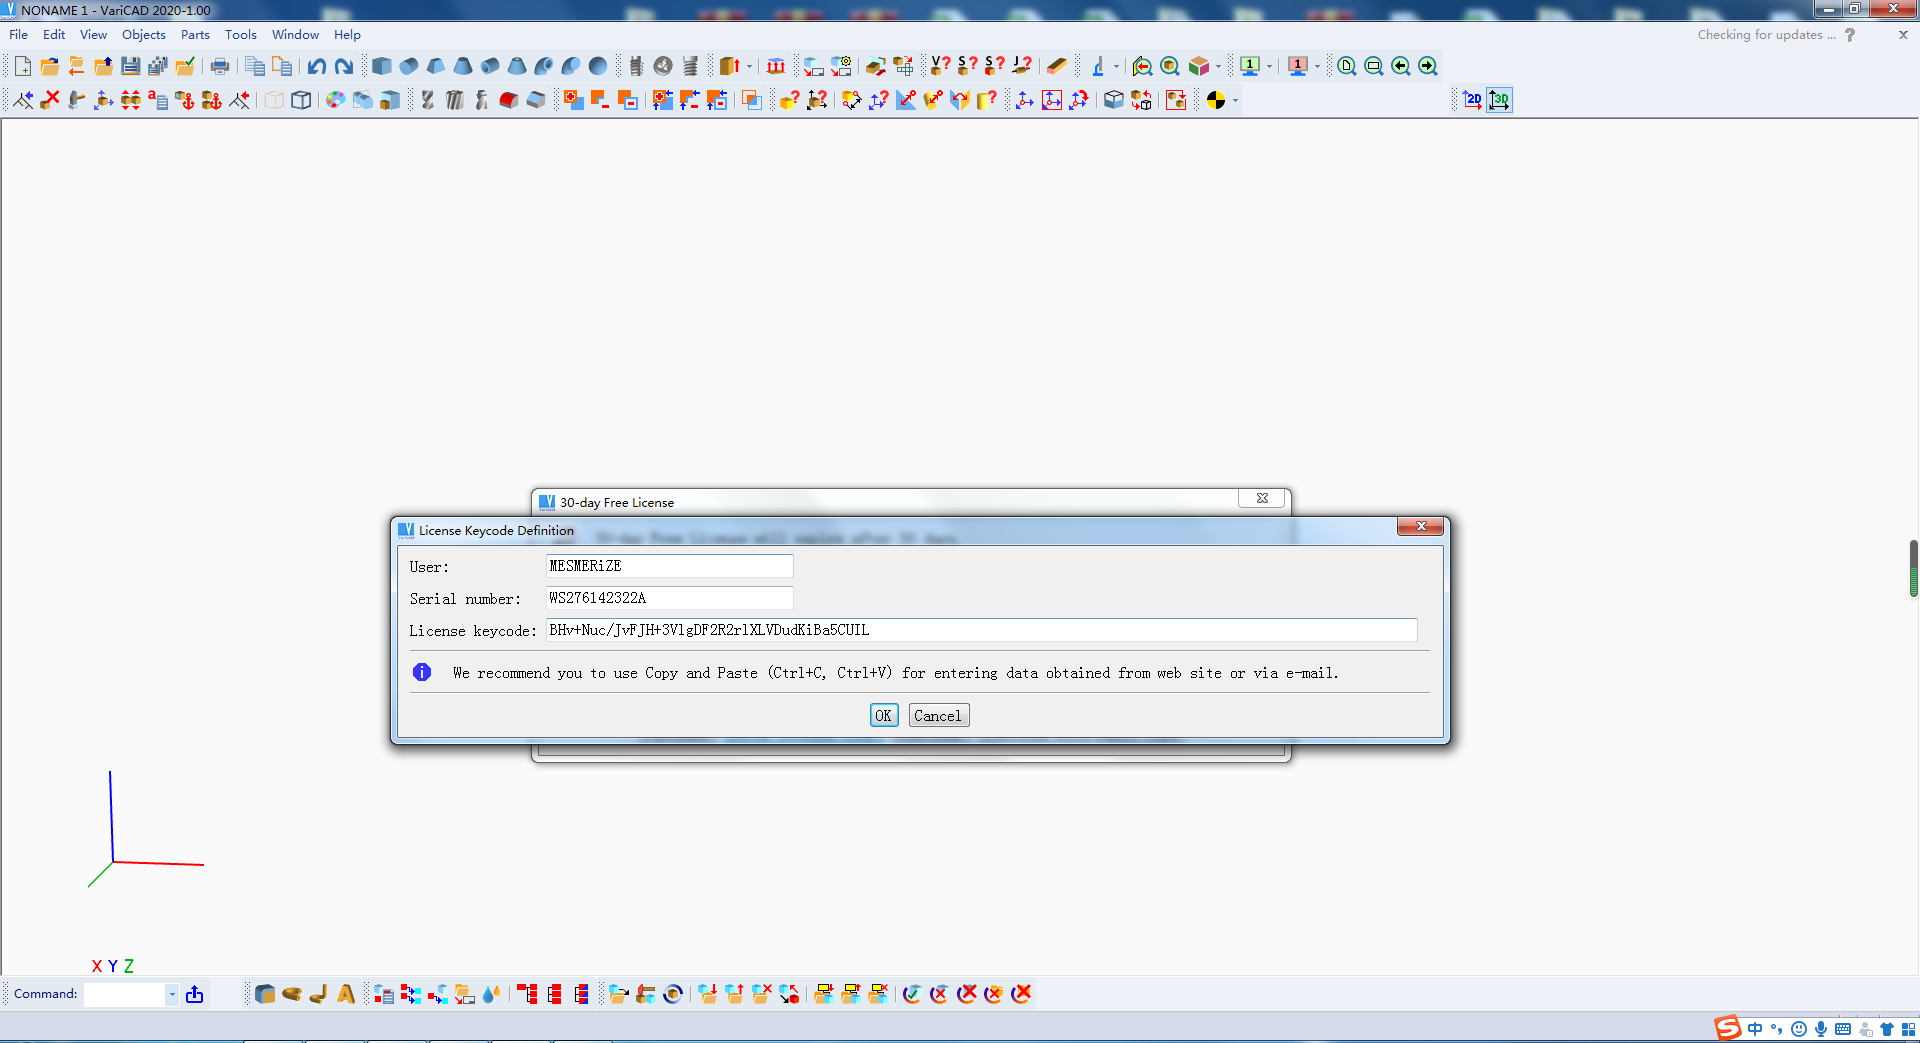Screen dimensions: 1920x1043
Task: Click the drill hole tool icon
Action: pyautogui.click(x=428, y=100)
